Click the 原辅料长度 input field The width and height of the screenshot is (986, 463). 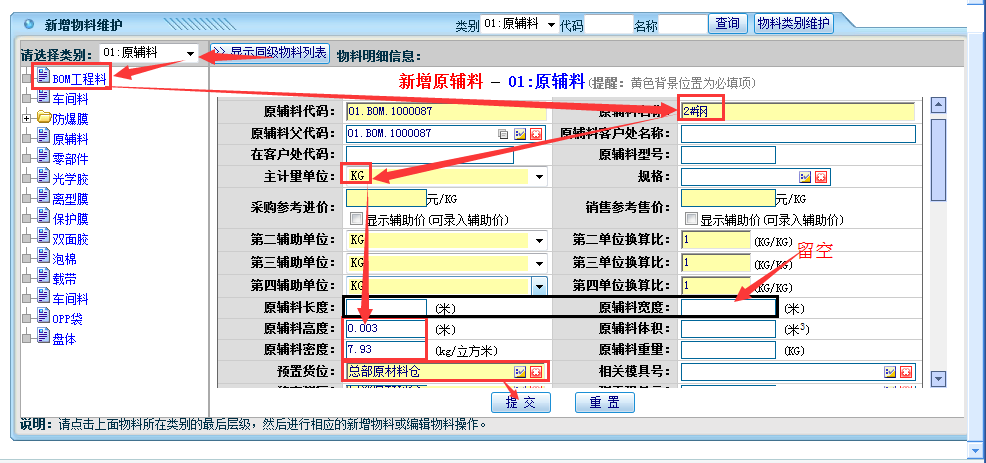click(386, 308)
